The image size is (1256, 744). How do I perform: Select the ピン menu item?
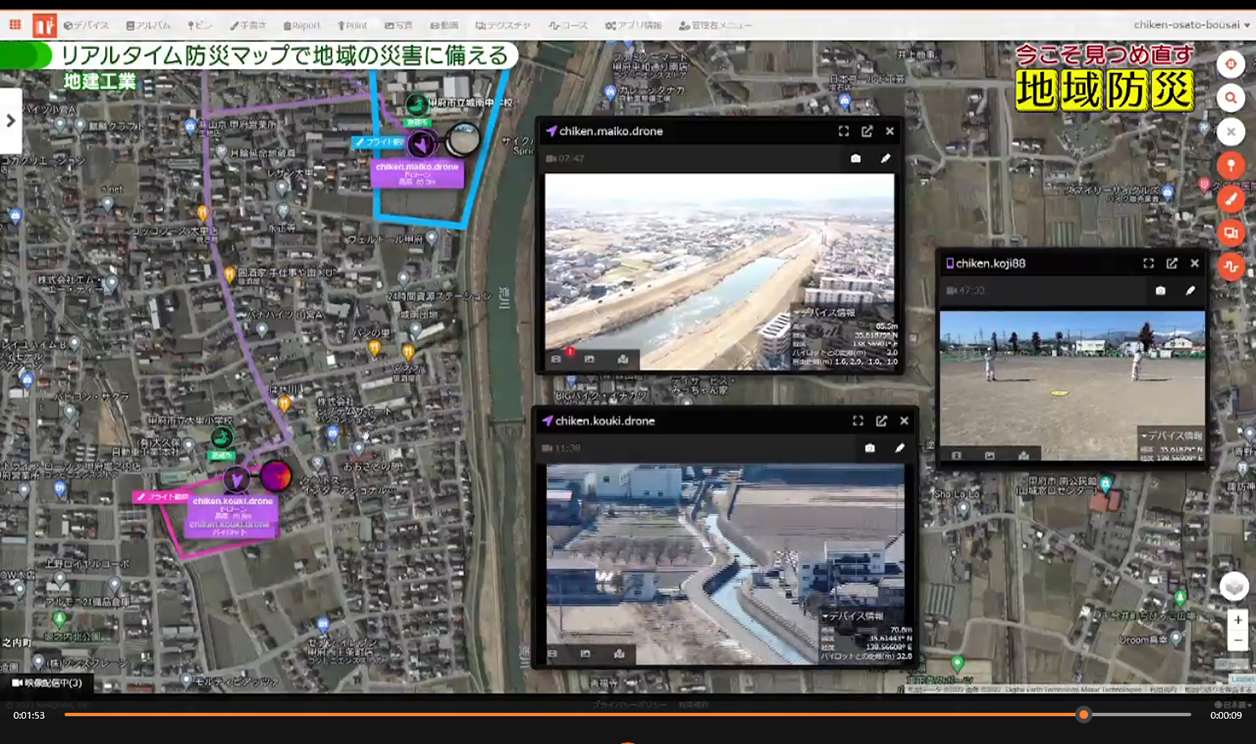(200, 25)
